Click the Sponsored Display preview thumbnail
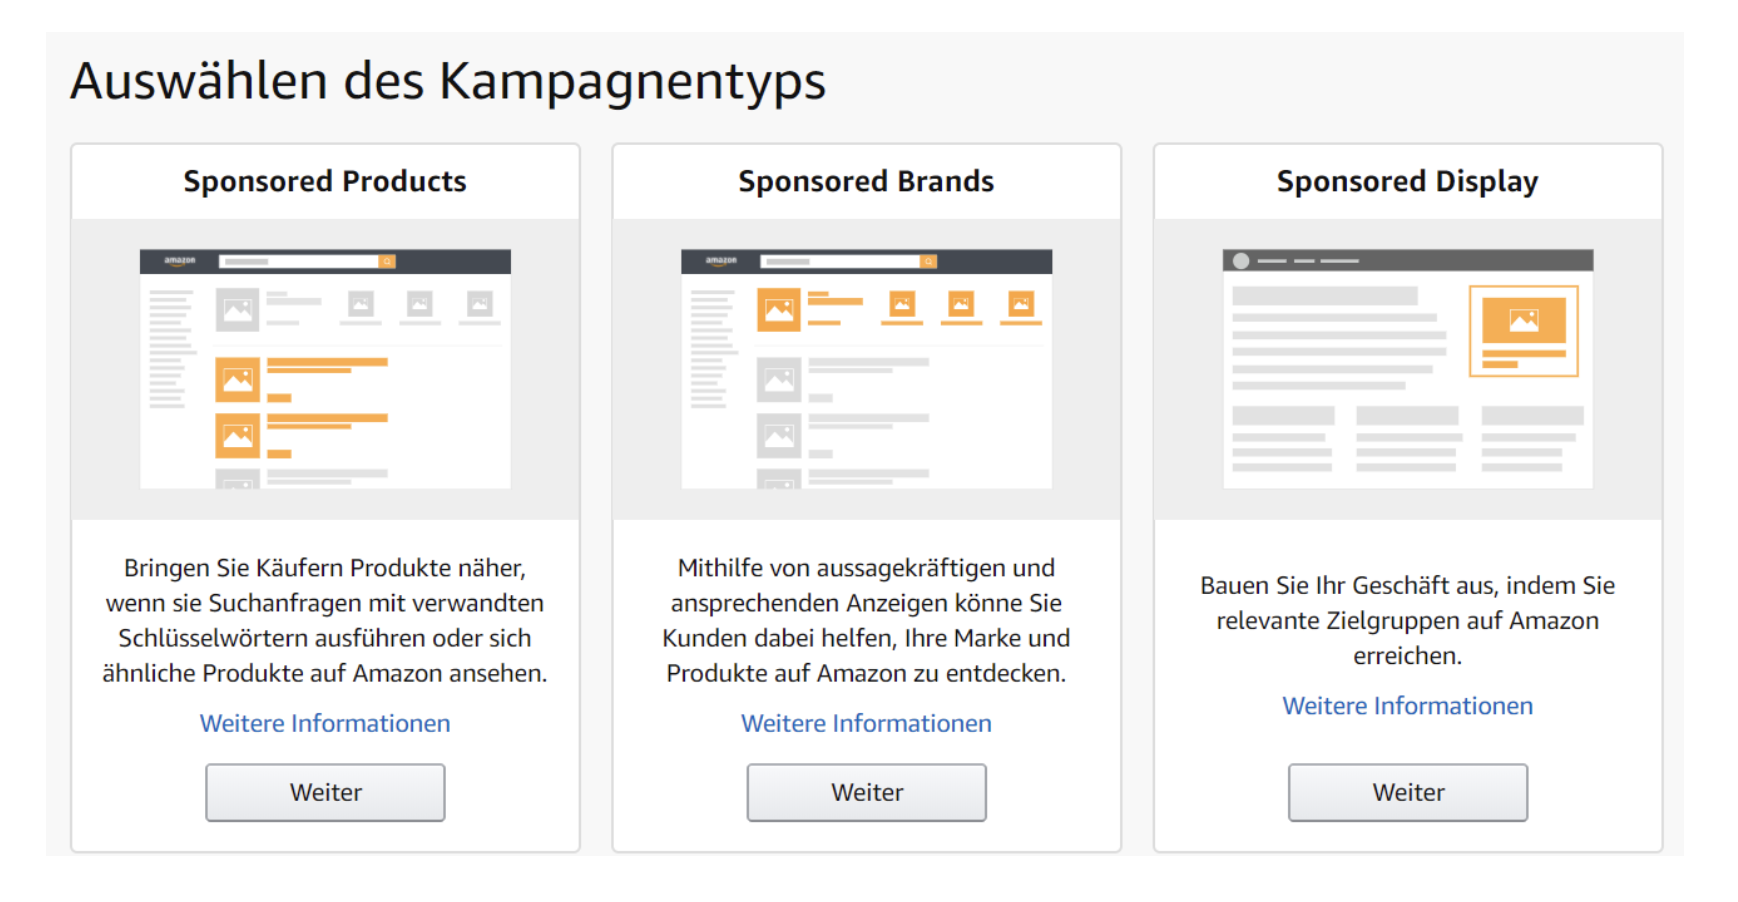The width and height of the screenshot is (1738, 902). (x=1407, y=367)
